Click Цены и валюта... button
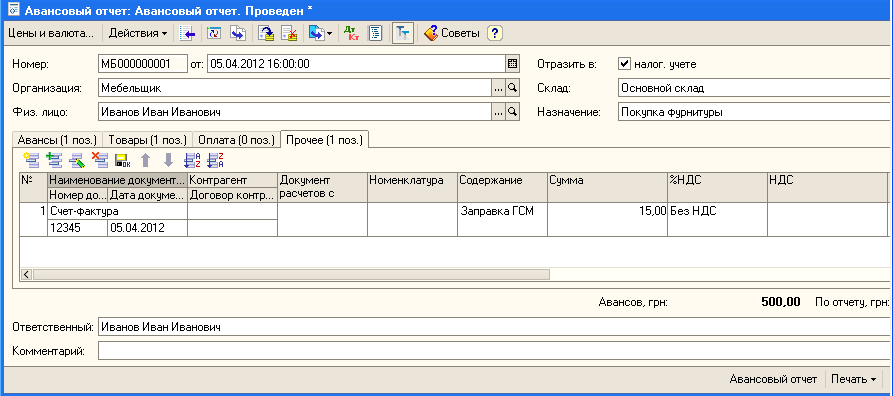This screenshot has height=396, width=893. pos(50,33)
